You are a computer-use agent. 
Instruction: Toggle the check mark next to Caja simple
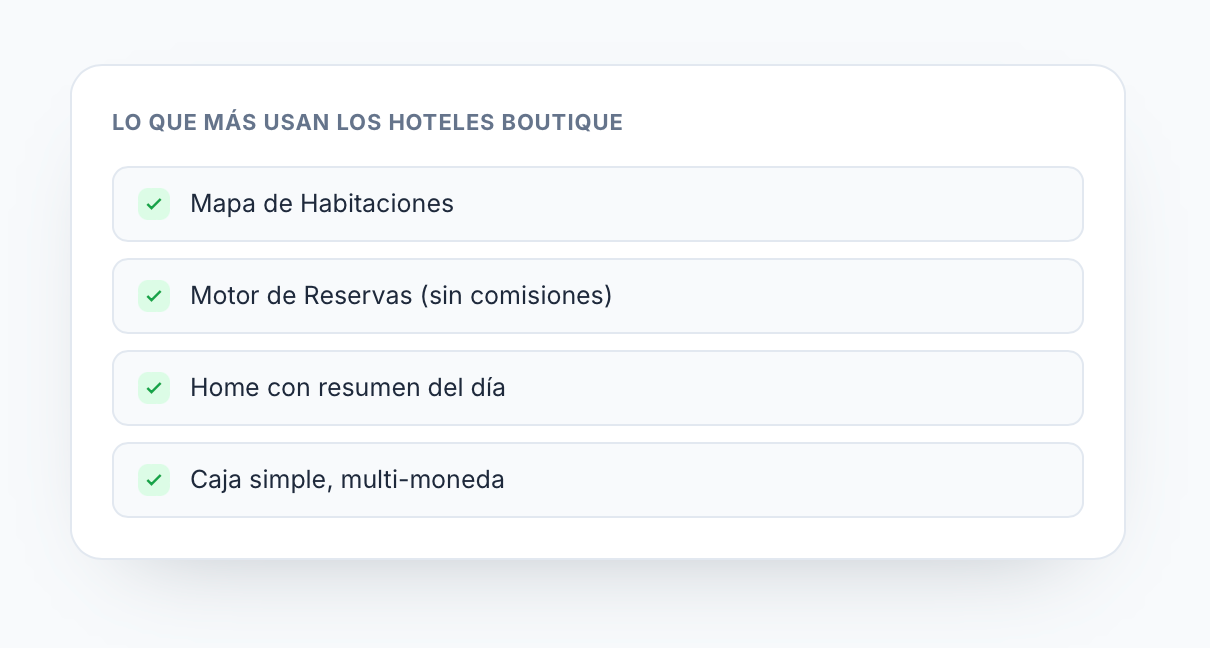(x=154, y=480)
